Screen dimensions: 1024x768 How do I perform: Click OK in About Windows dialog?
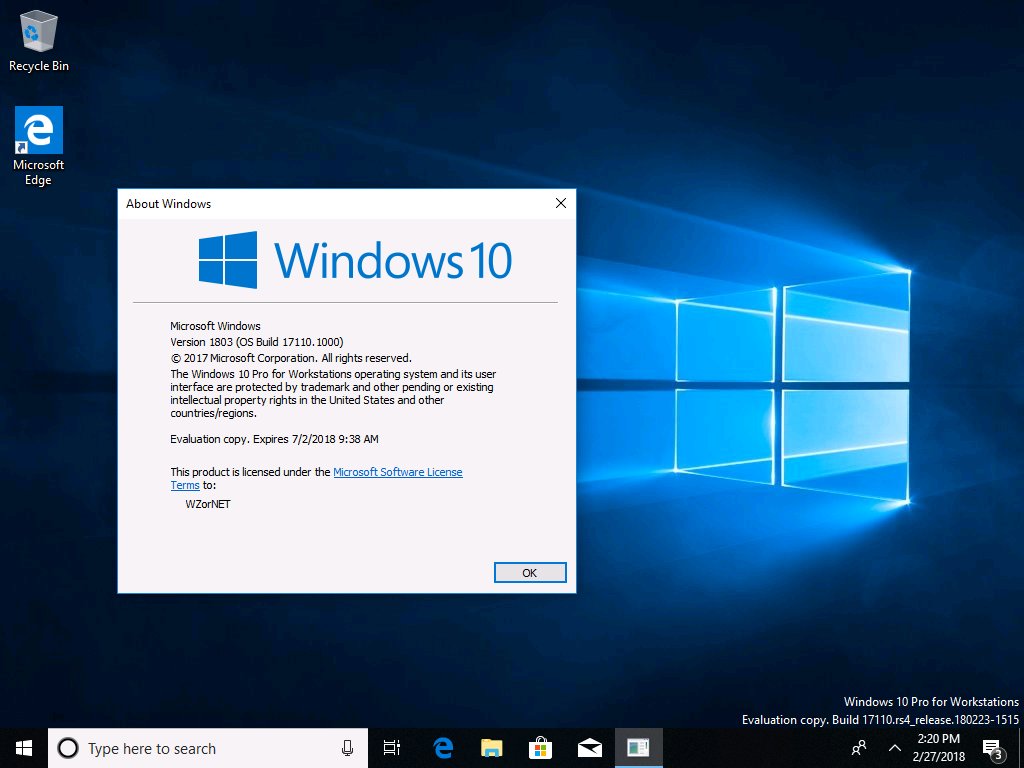tap(530, 573)
